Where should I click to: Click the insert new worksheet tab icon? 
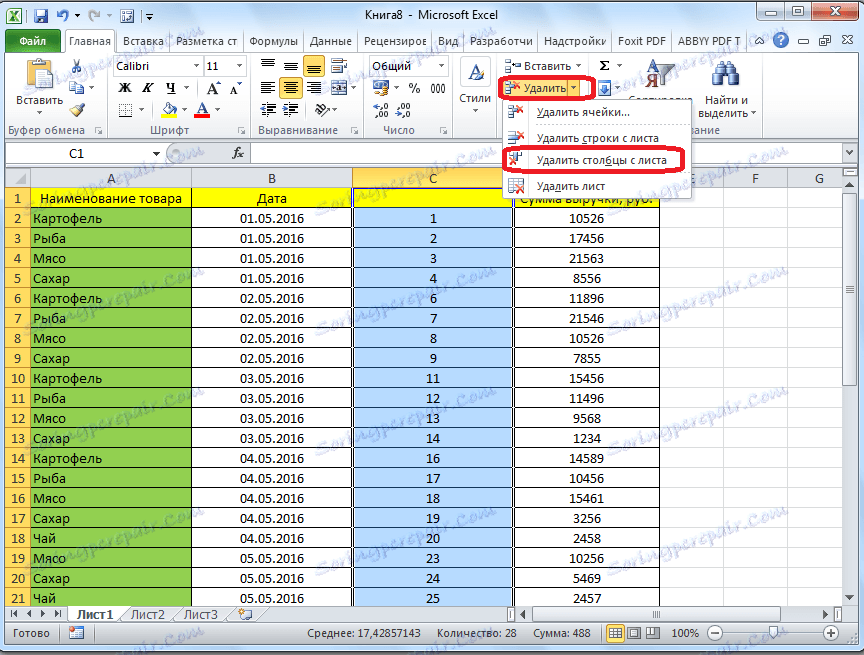point(244,614)
